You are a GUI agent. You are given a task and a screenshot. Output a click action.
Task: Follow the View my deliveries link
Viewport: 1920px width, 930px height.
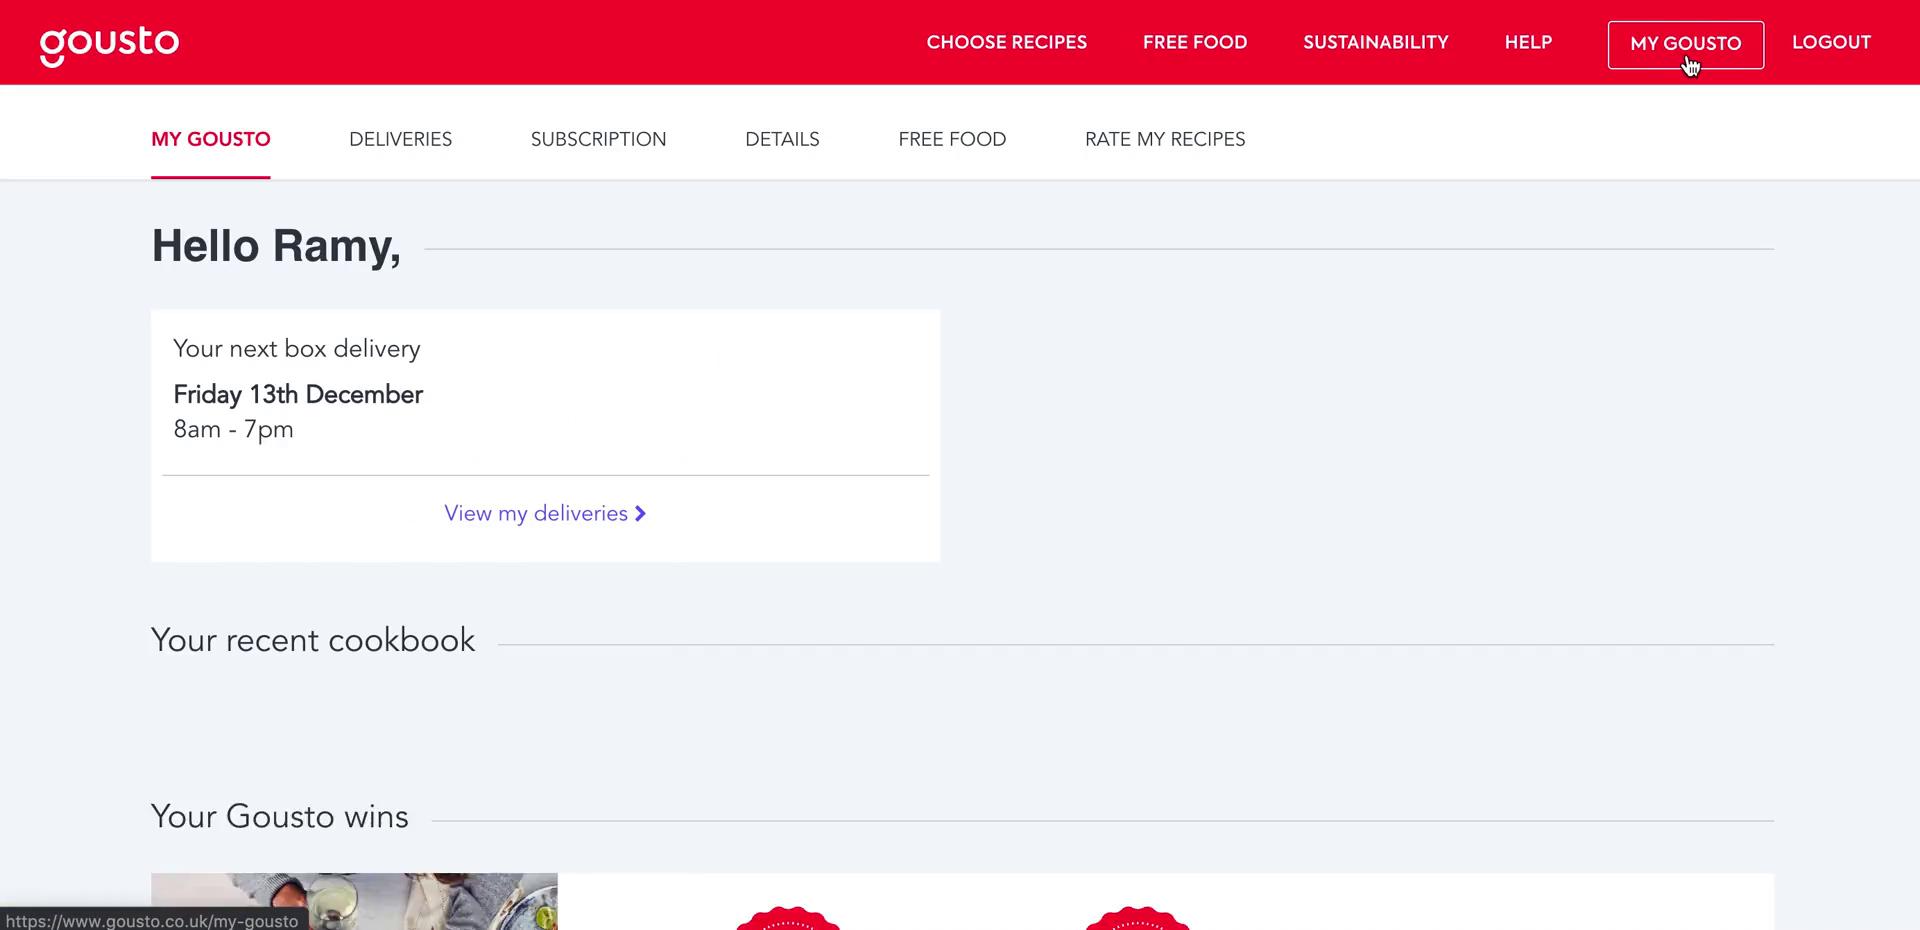click(545, 513)
